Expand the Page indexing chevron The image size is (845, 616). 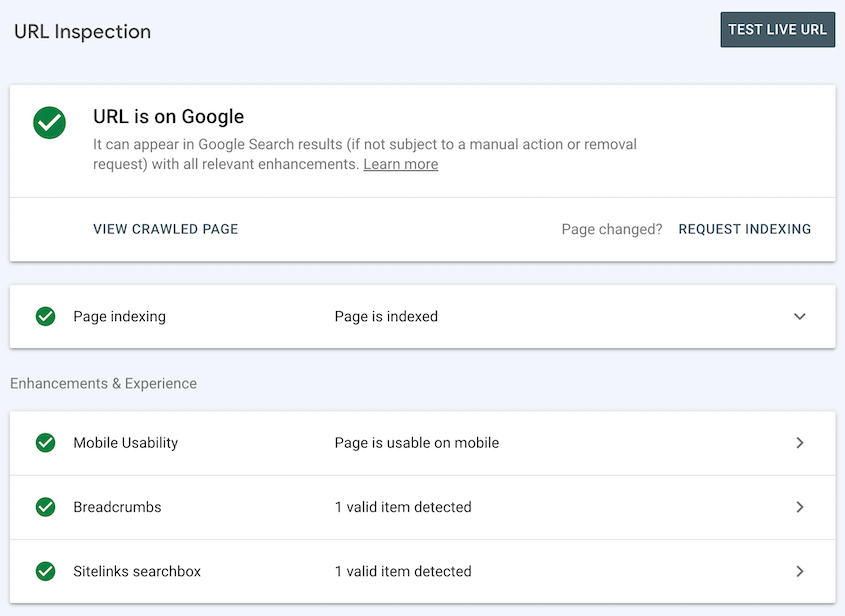pyautogui.click(x=800, y=316)
